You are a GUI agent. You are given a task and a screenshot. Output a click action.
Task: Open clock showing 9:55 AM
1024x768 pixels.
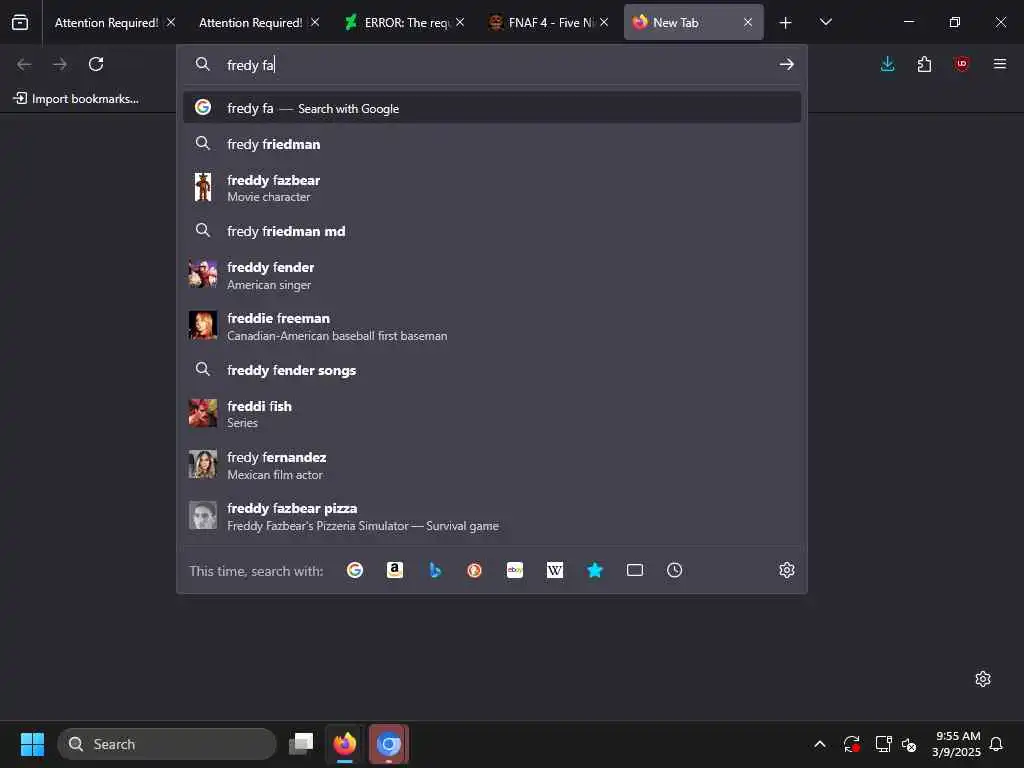957,744
